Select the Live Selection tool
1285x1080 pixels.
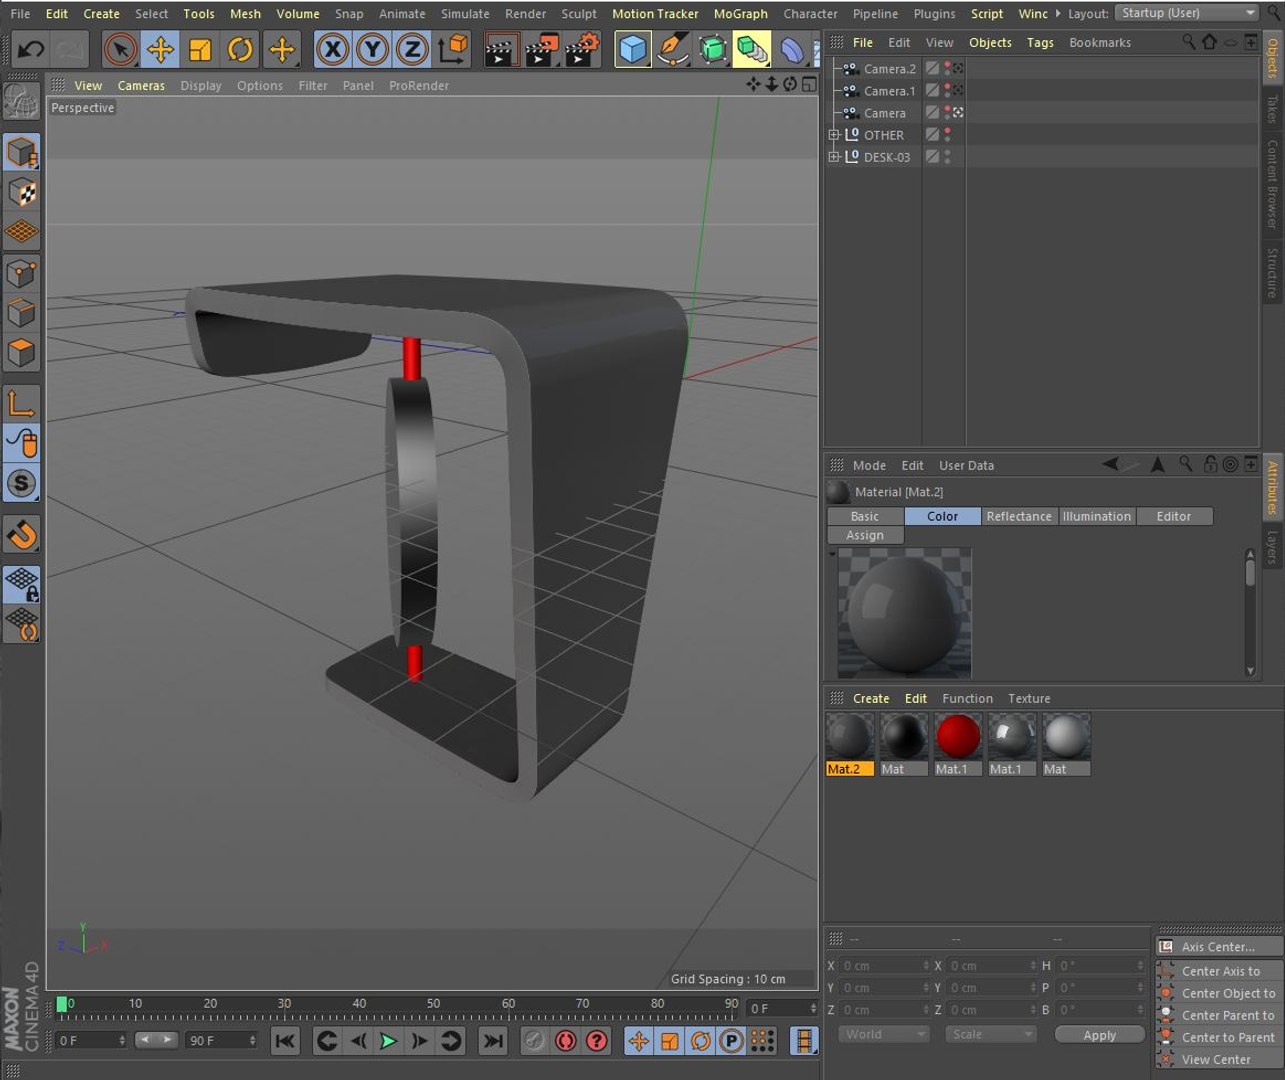click(120, 49)
